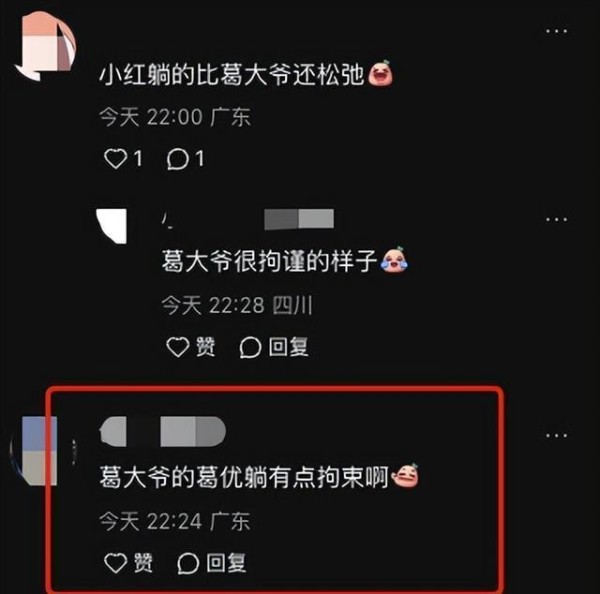600x594 pixels.
Task: Tap reply bubble on the 22:28 comment
Action: [x=250, y=348]
